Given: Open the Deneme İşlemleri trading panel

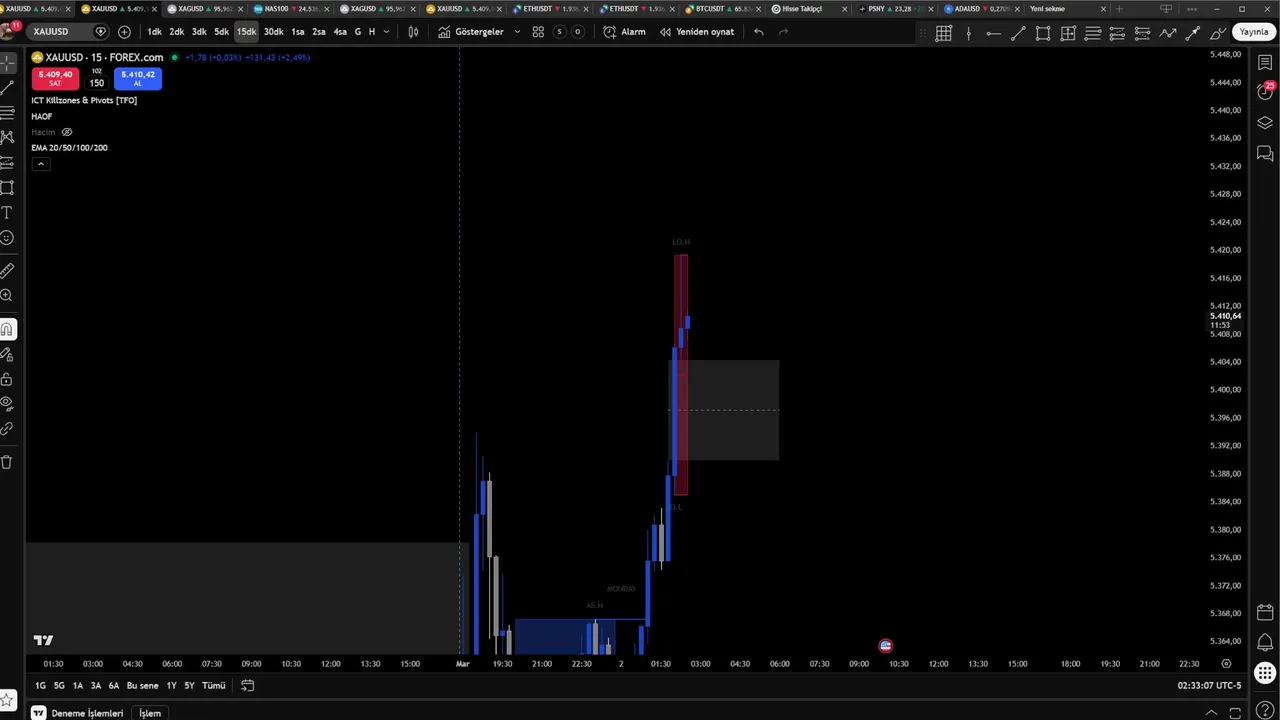Looking at the screenshot, I should point(87,713).
